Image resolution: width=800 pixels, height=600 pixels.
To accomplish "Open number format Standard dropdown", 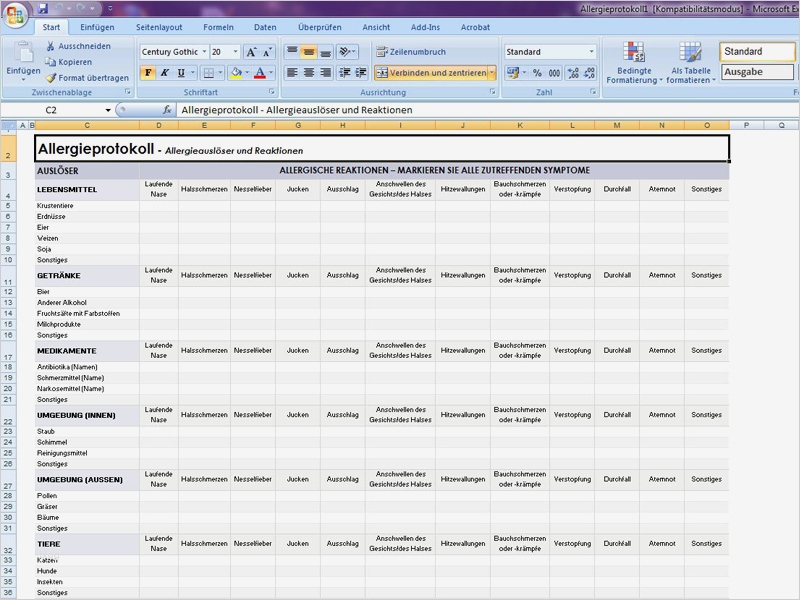I will pyautogui.click(x=591, y=52).
